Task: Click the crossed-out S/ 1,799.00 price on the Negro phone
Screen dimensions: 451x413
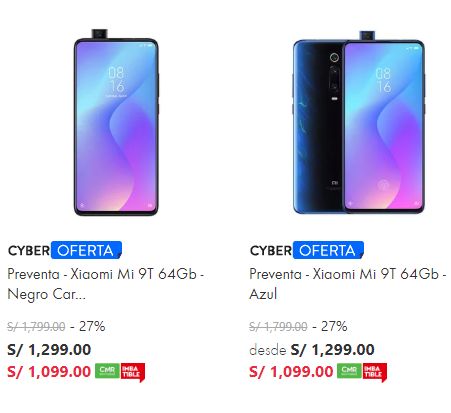Action: coord(36,326)
